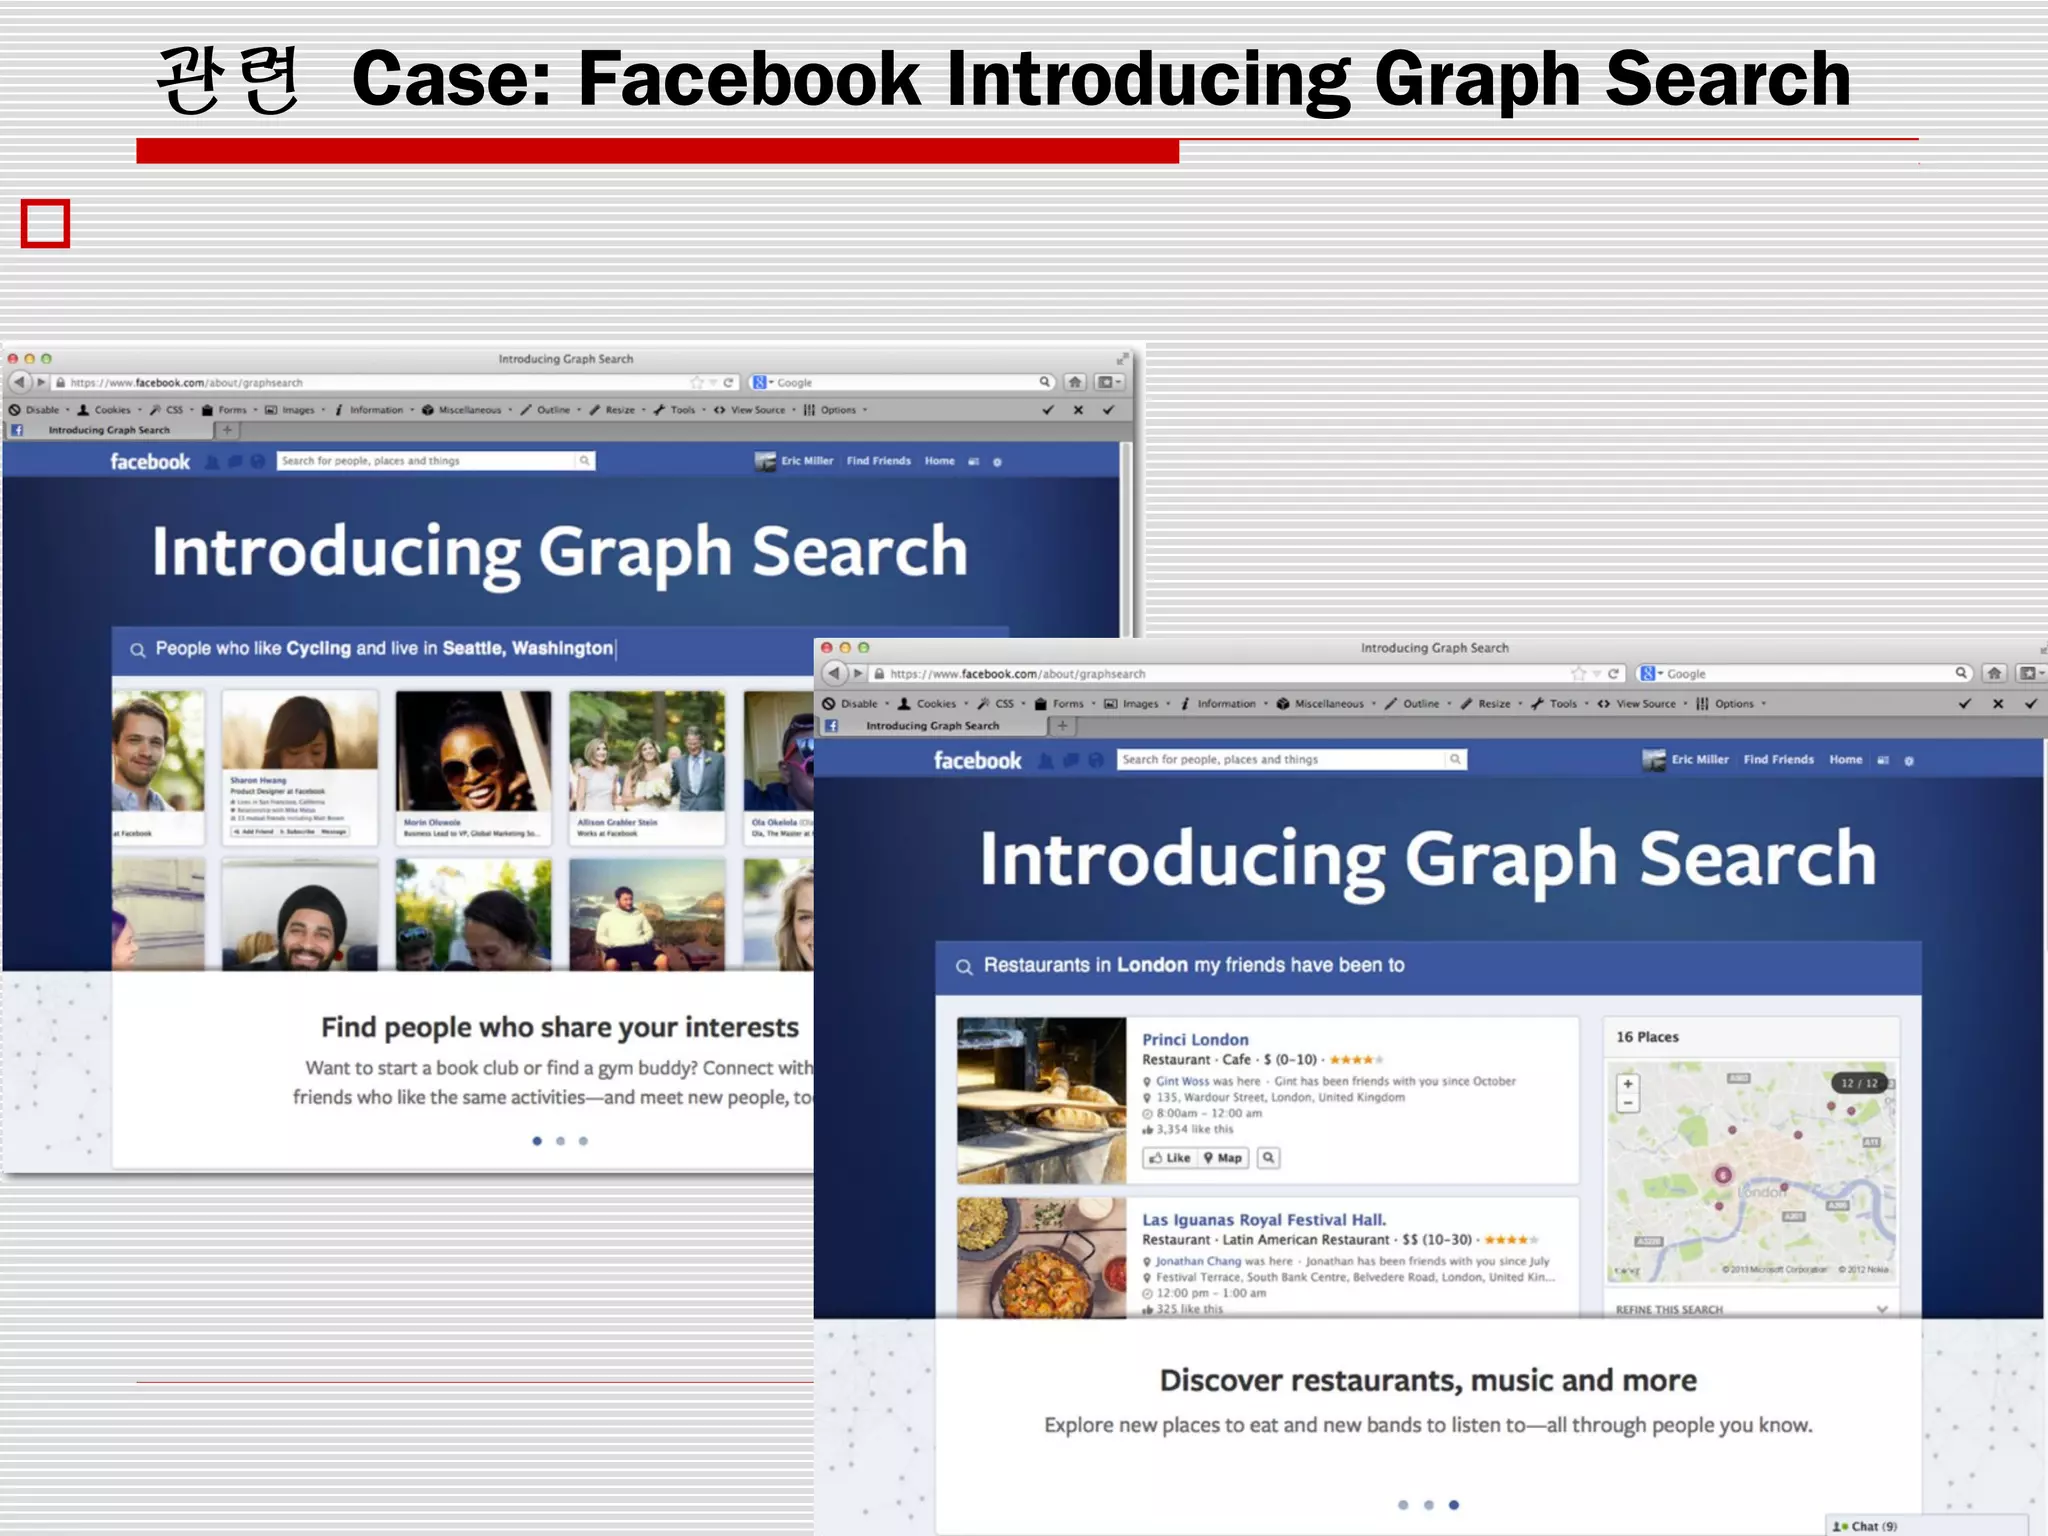Screen dimensions: 2048x1536
Task: Click search magnifier in front browser Google box
Action: [x=1962, y=673]
